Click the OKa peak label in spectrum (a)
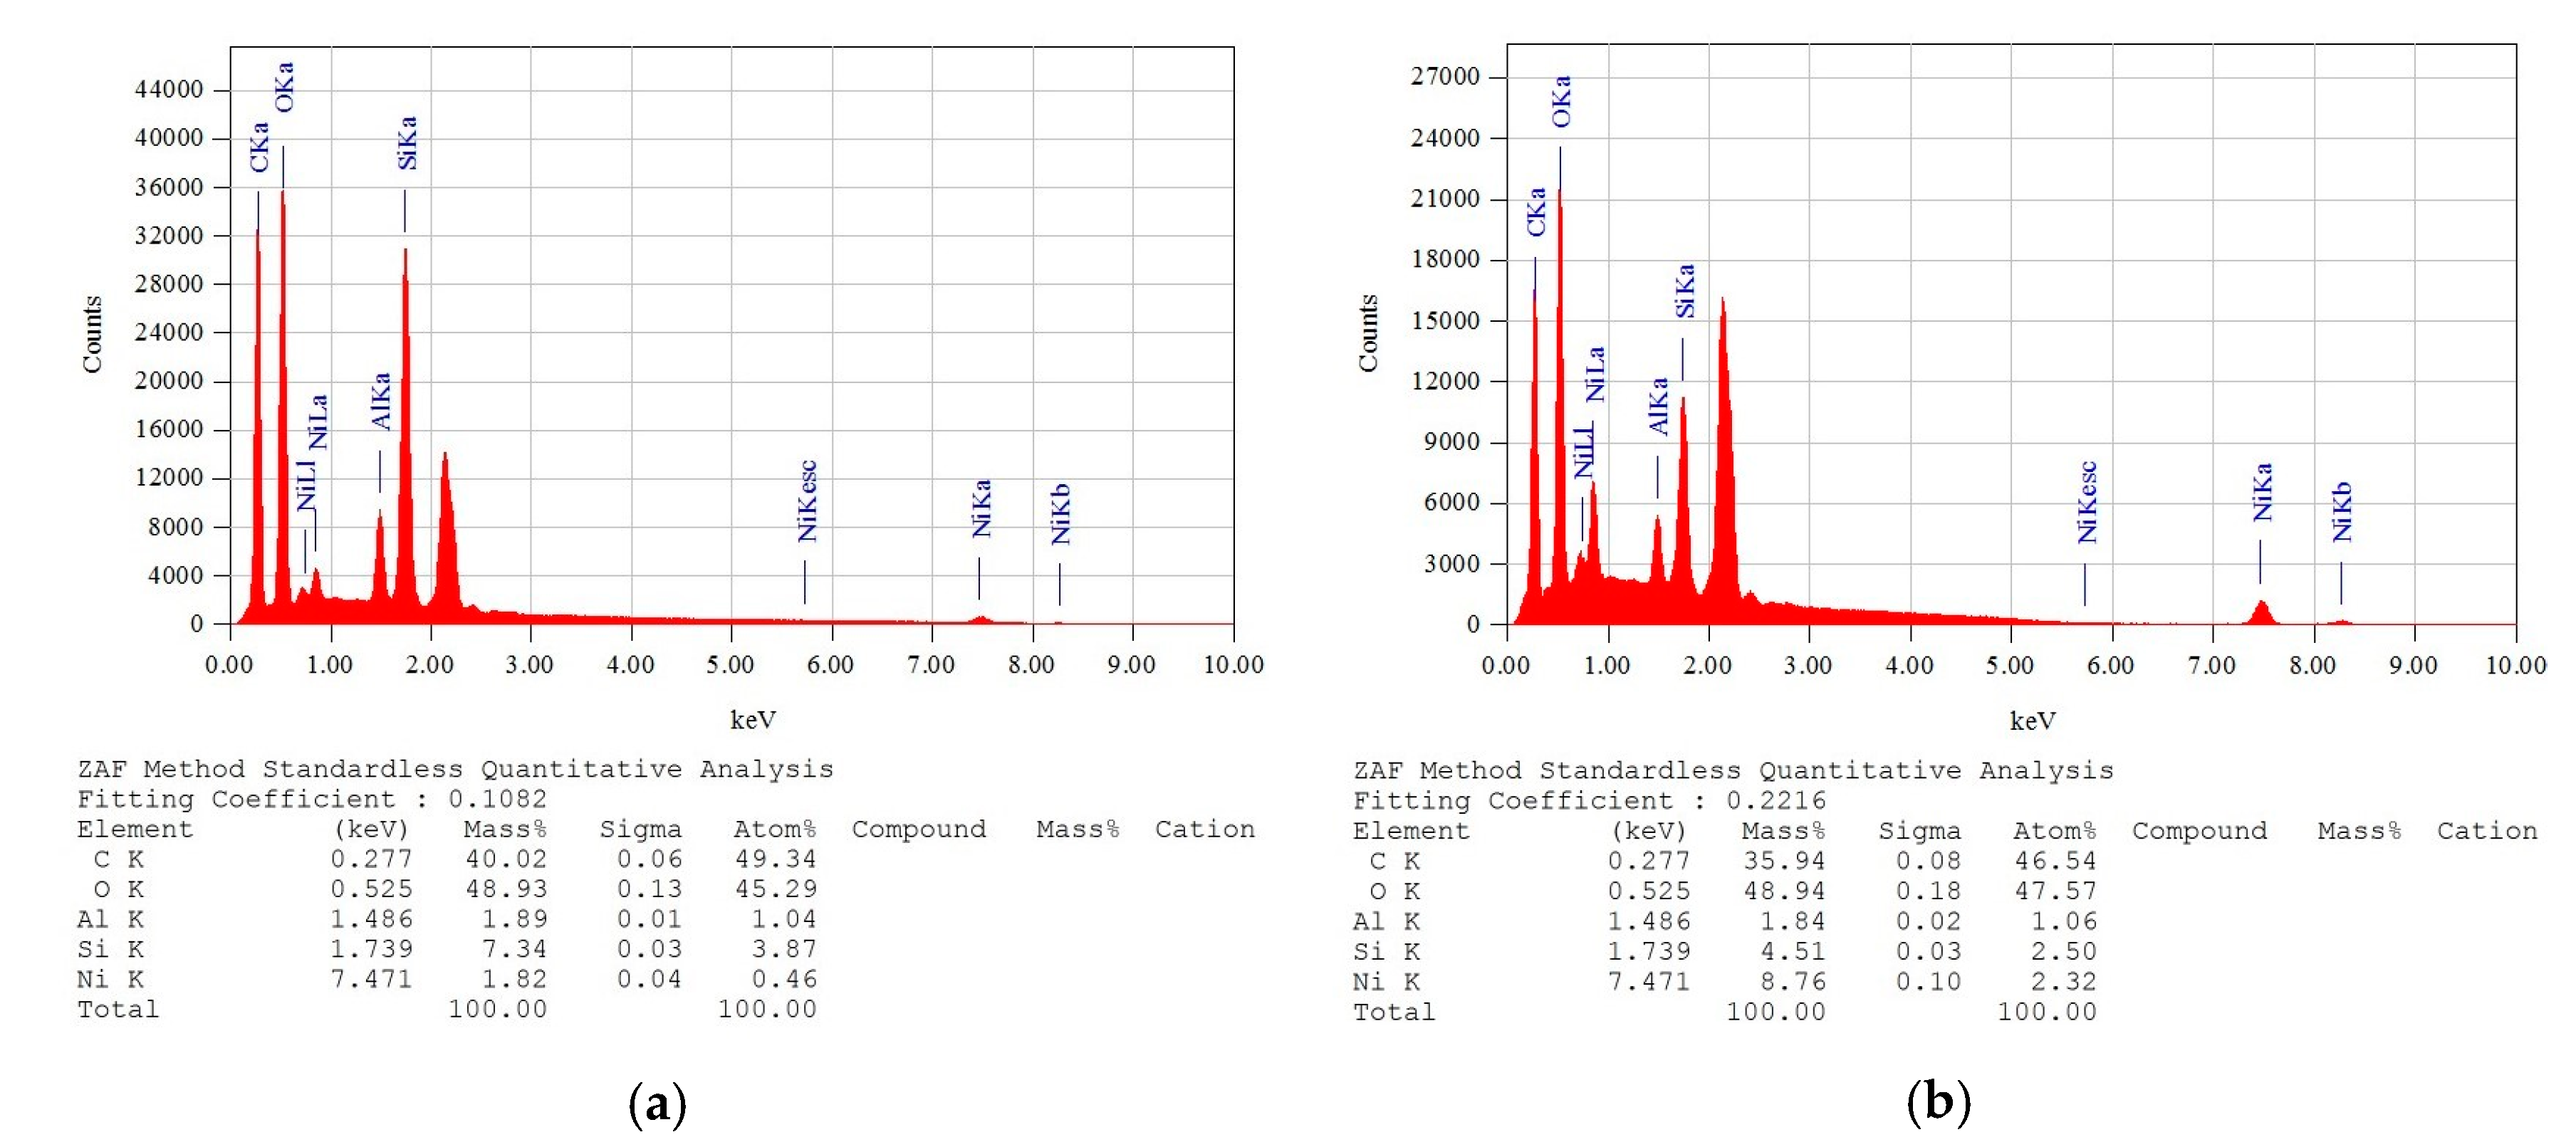Image resolution: width=2576 pixels, height=1142 pixels. click(x=284, y=87)
